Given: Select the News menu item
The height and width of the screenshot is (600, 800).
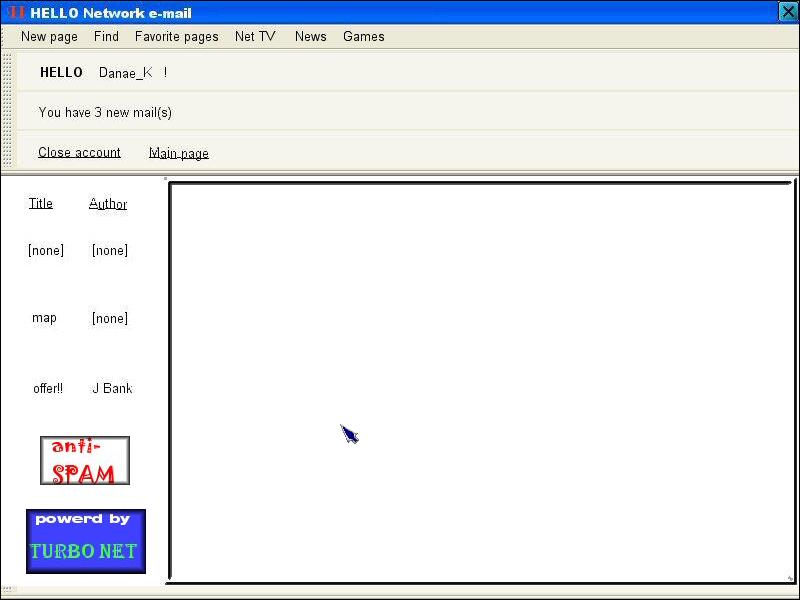Looking at the screenshot, I should coord(310,36).
